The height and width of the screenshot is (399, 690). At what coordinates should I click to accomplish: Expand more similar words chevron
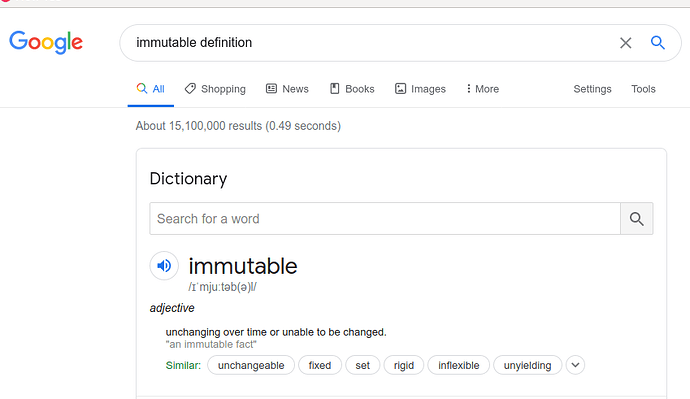click(575, 365)
